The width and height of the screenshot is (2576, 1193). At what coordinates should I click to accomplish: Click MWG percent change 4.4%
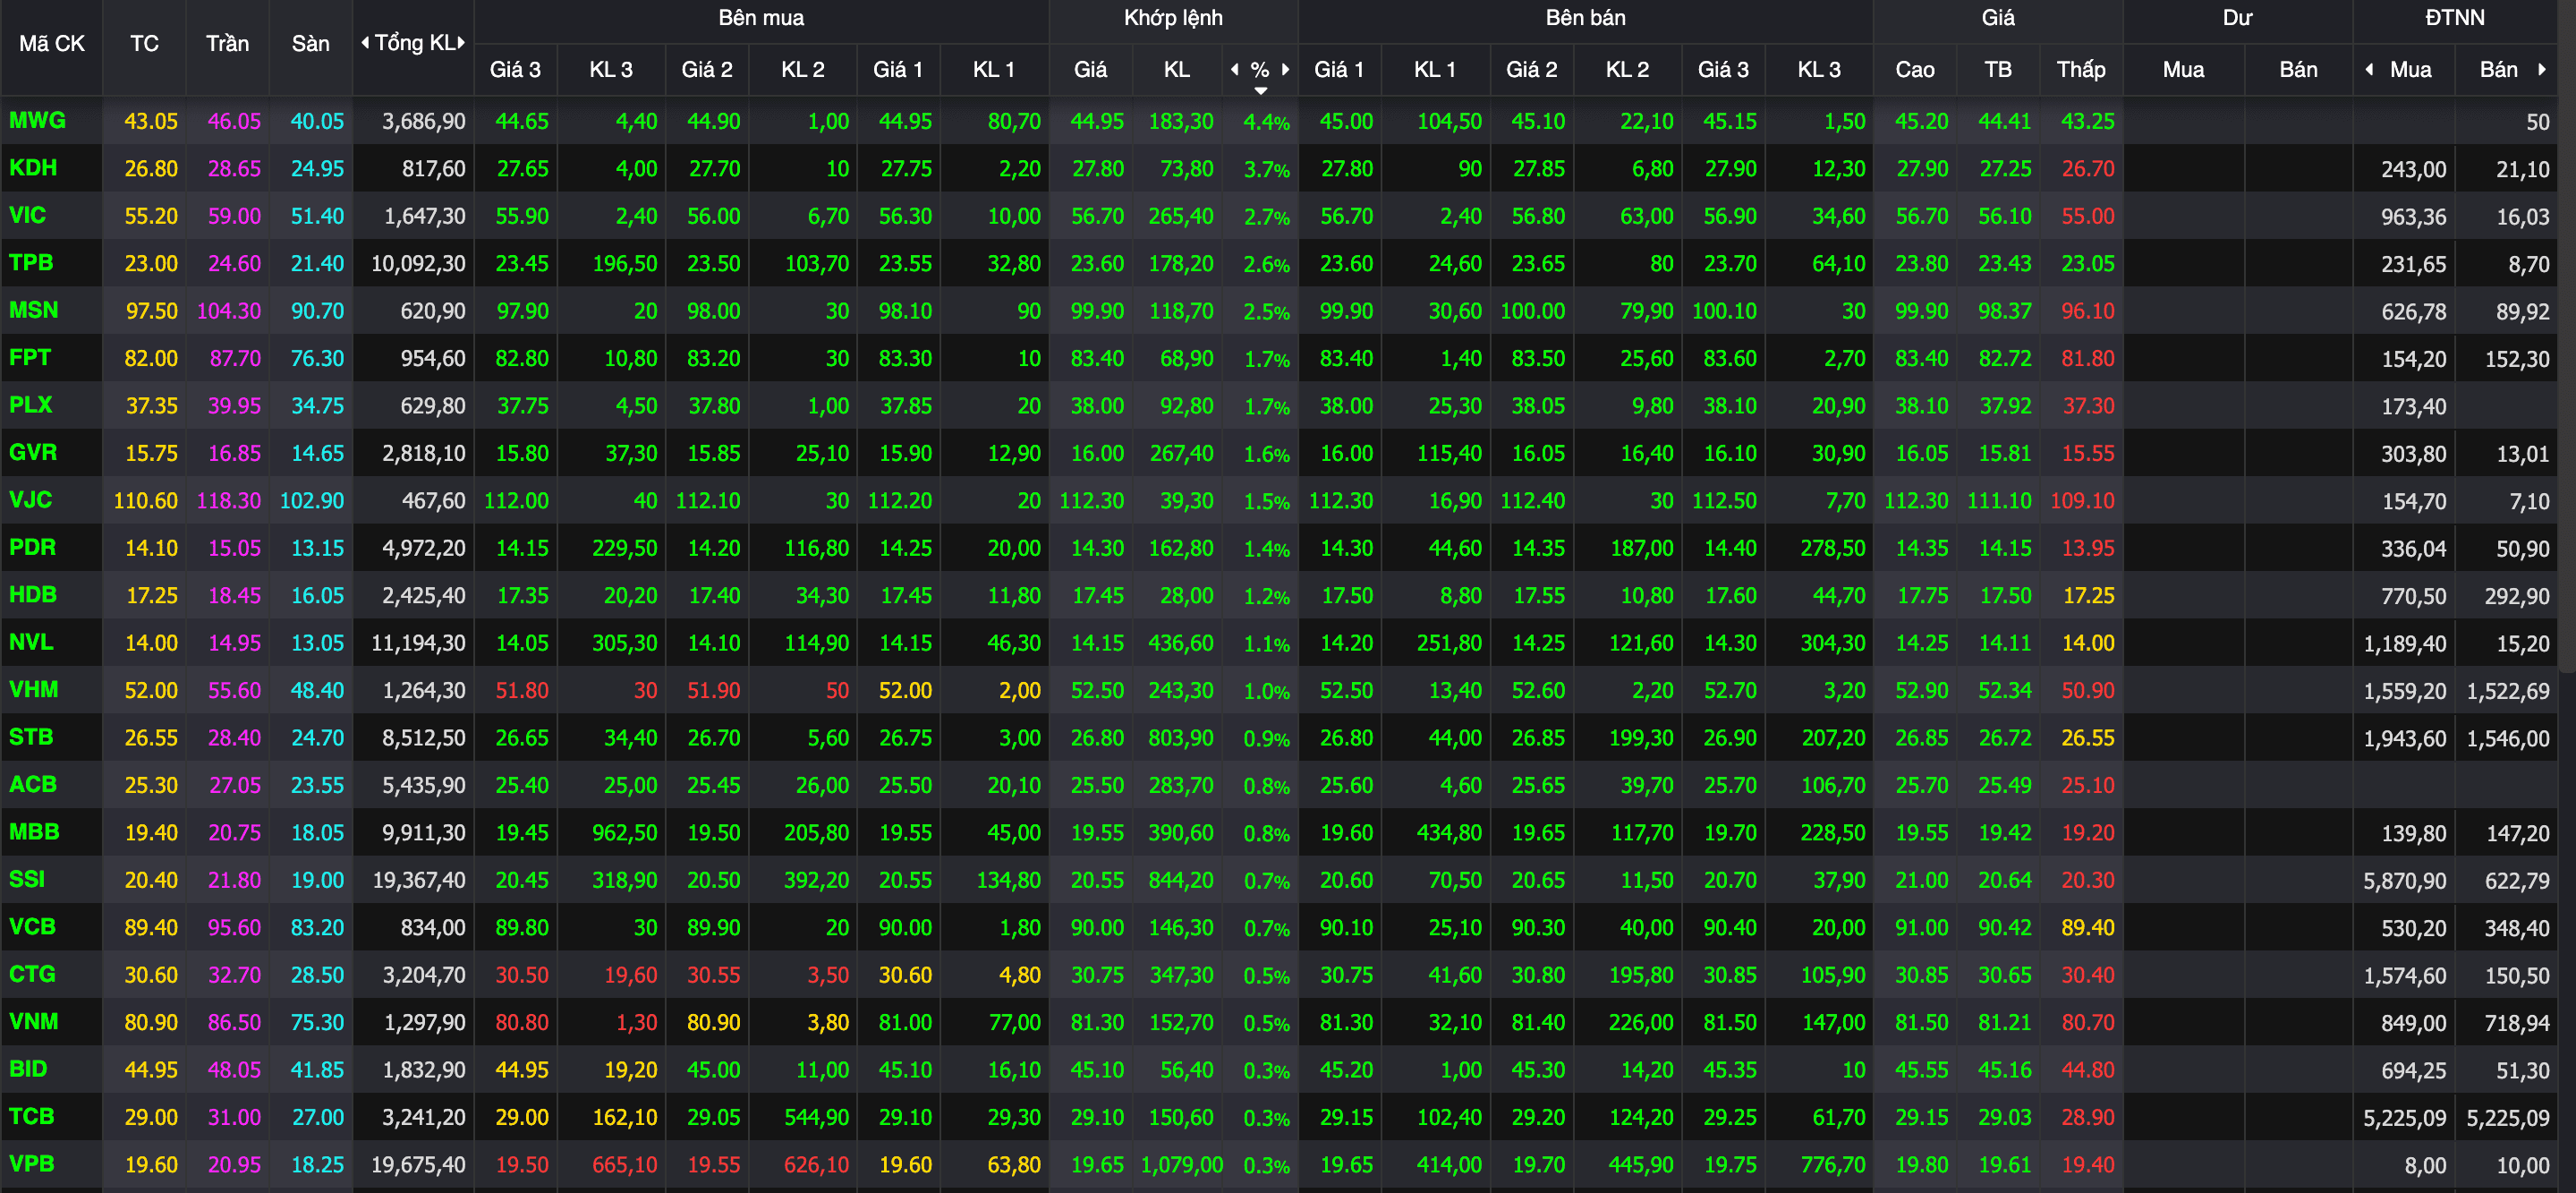pyautogui.click(x=1266, y=122)
